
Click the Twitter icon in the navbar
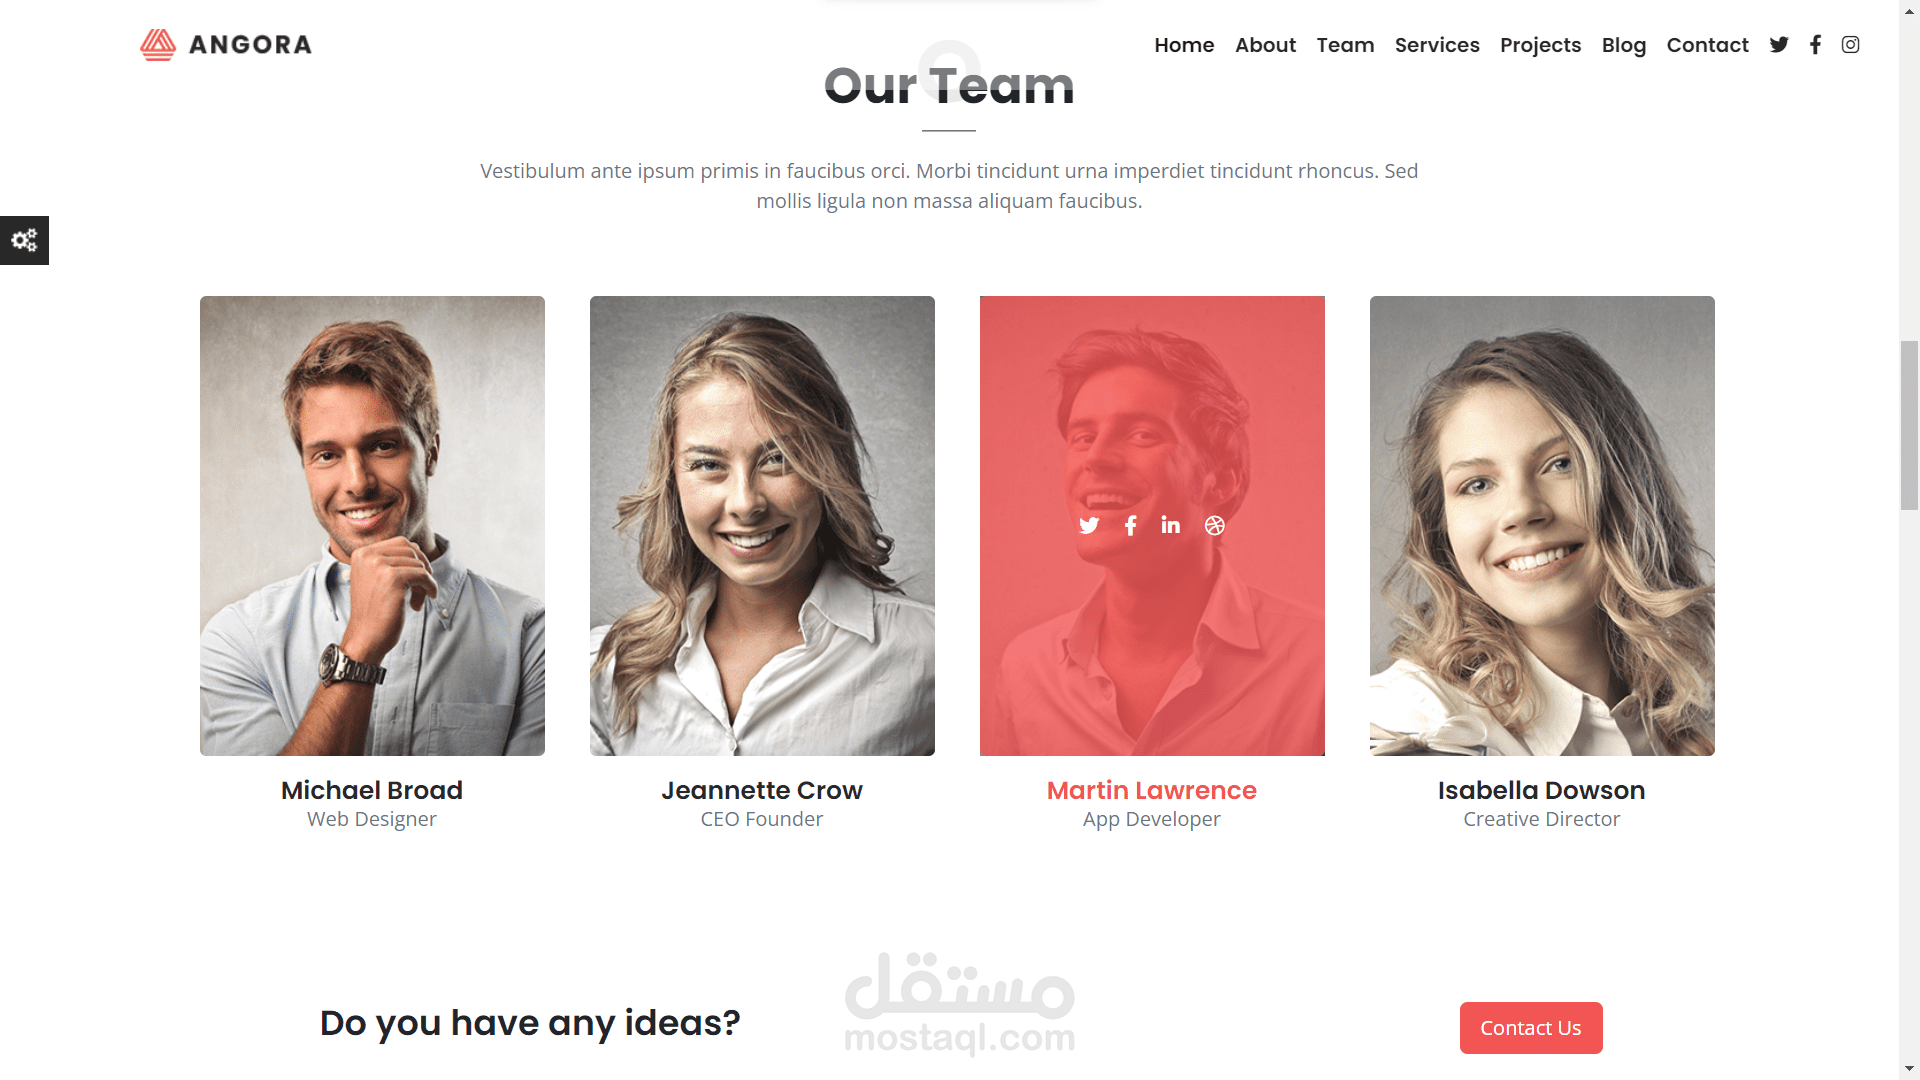(x=1779, y=45)
